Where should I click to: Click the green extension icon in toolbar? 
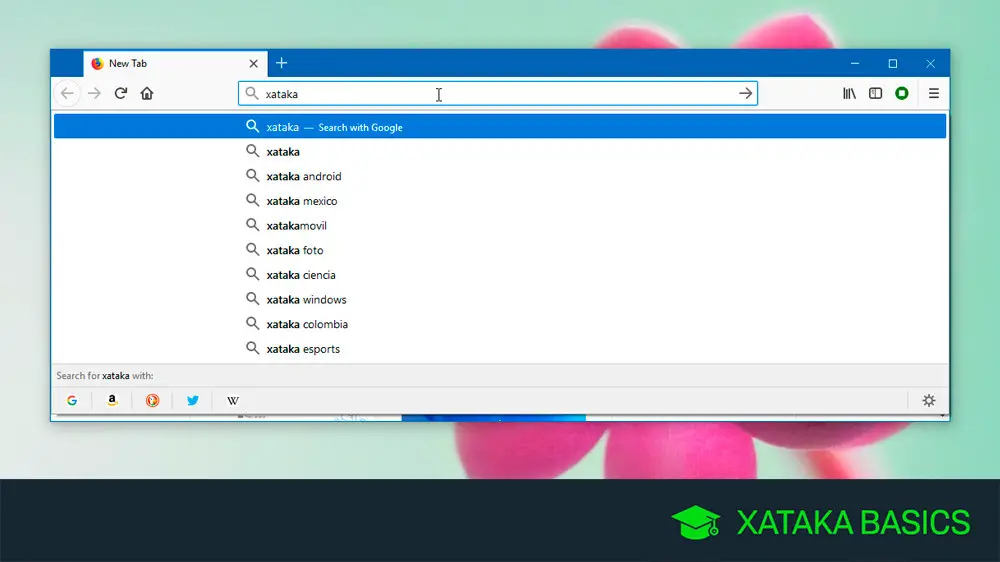pos(902,94)
